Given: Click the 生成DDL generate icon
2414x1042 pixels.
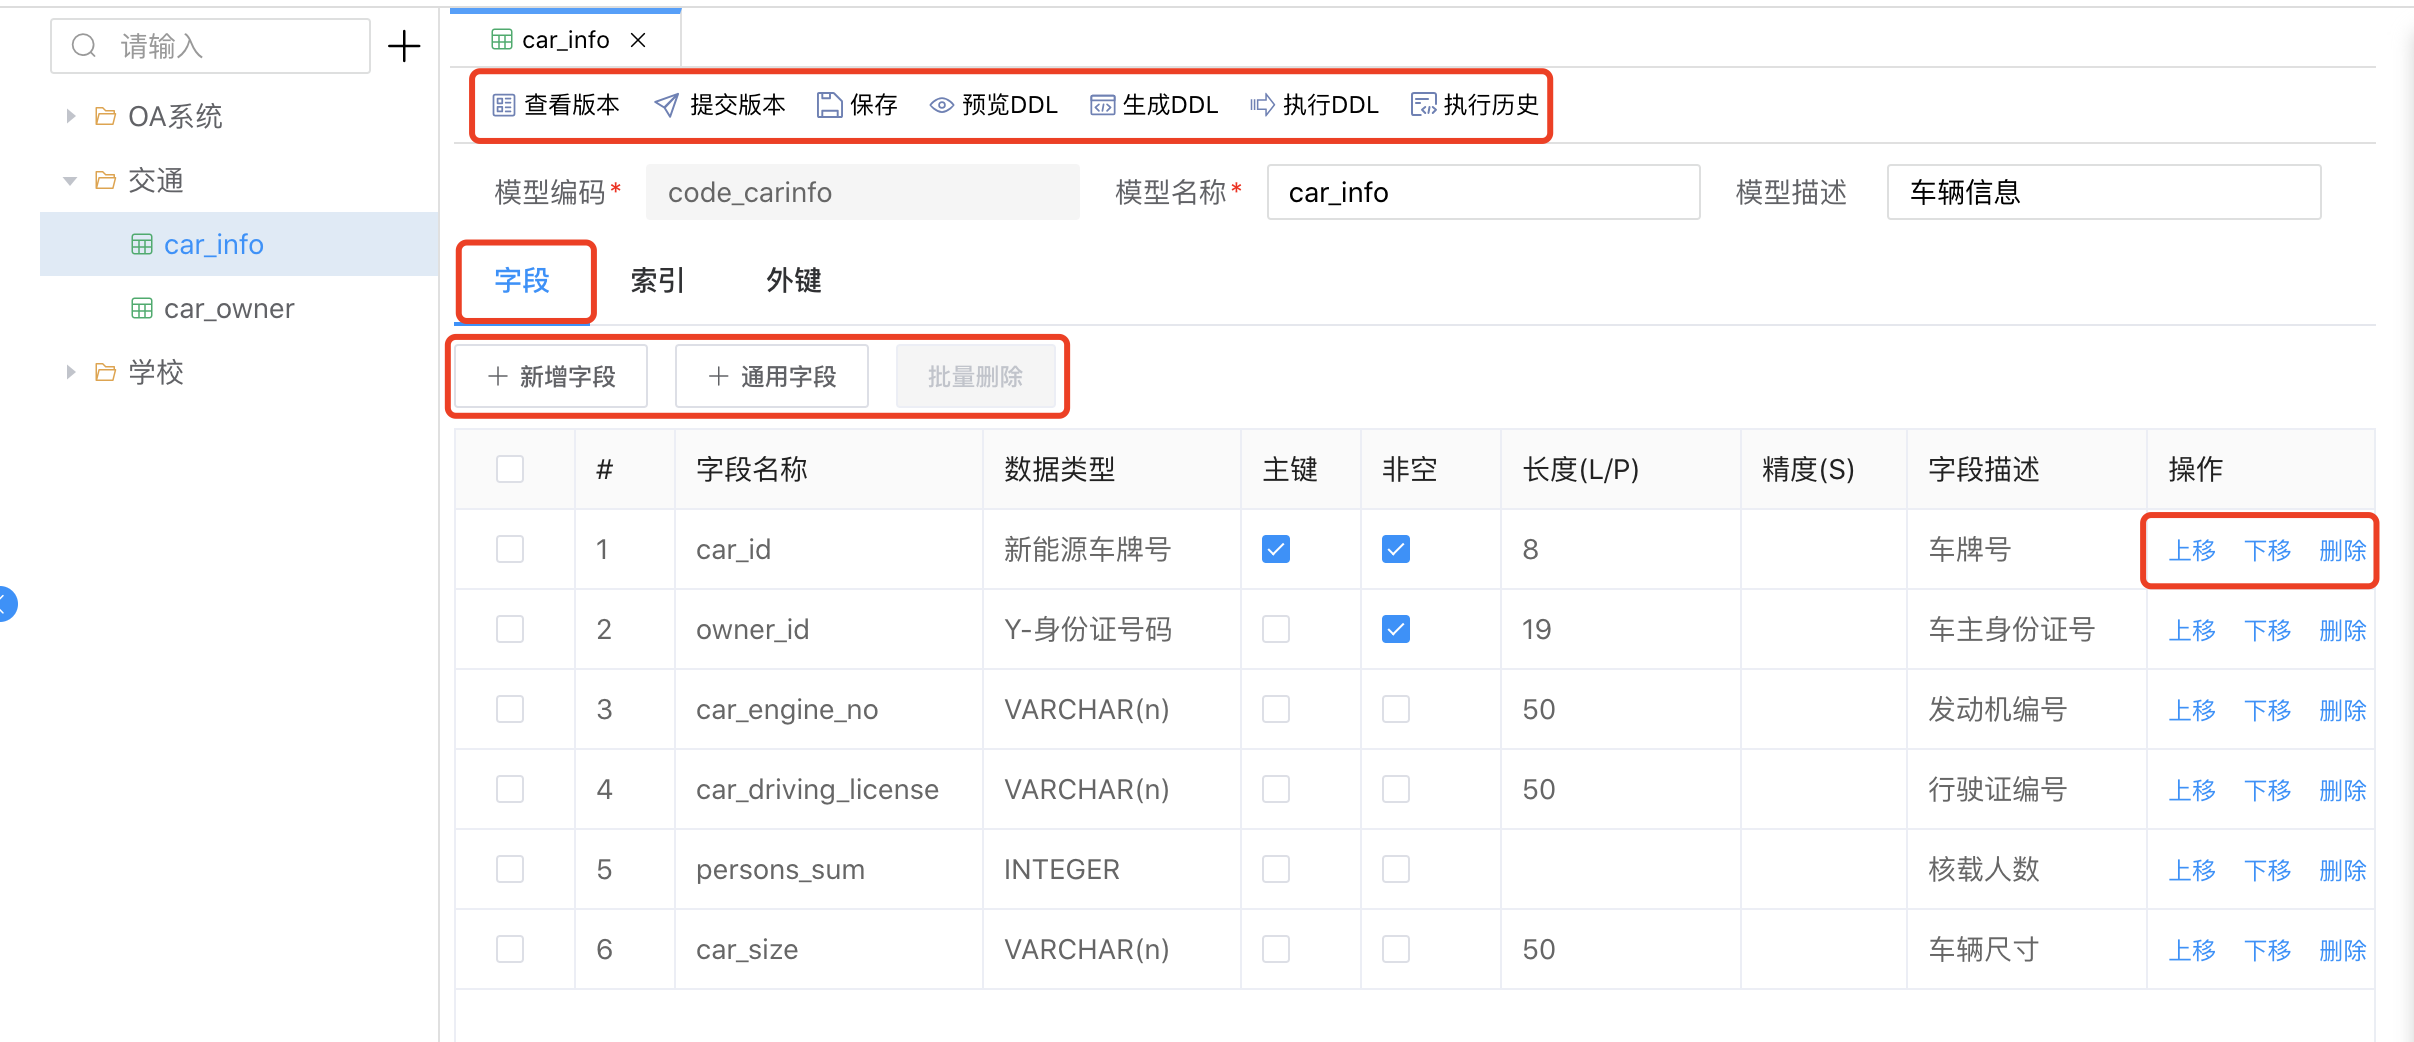Looking at the screenshot, I should point(1102,105).
